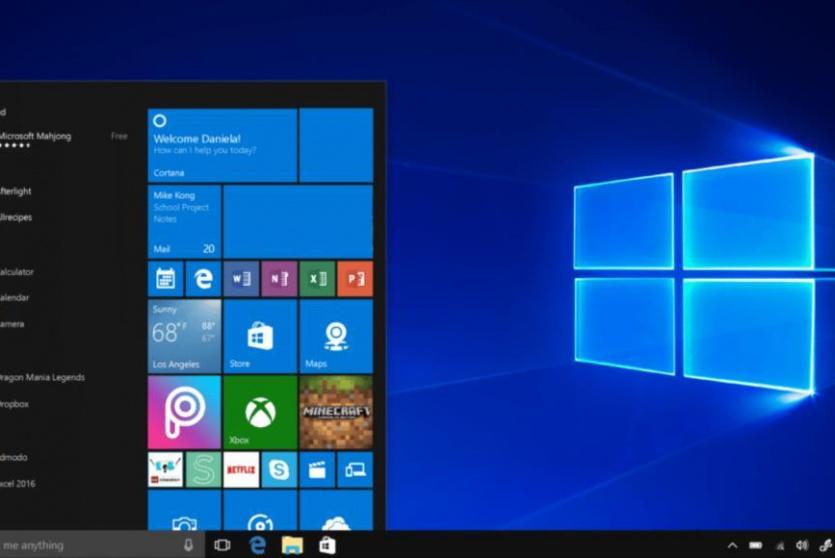
Task: Launch the Excel tile
Action: coord(317,279)
